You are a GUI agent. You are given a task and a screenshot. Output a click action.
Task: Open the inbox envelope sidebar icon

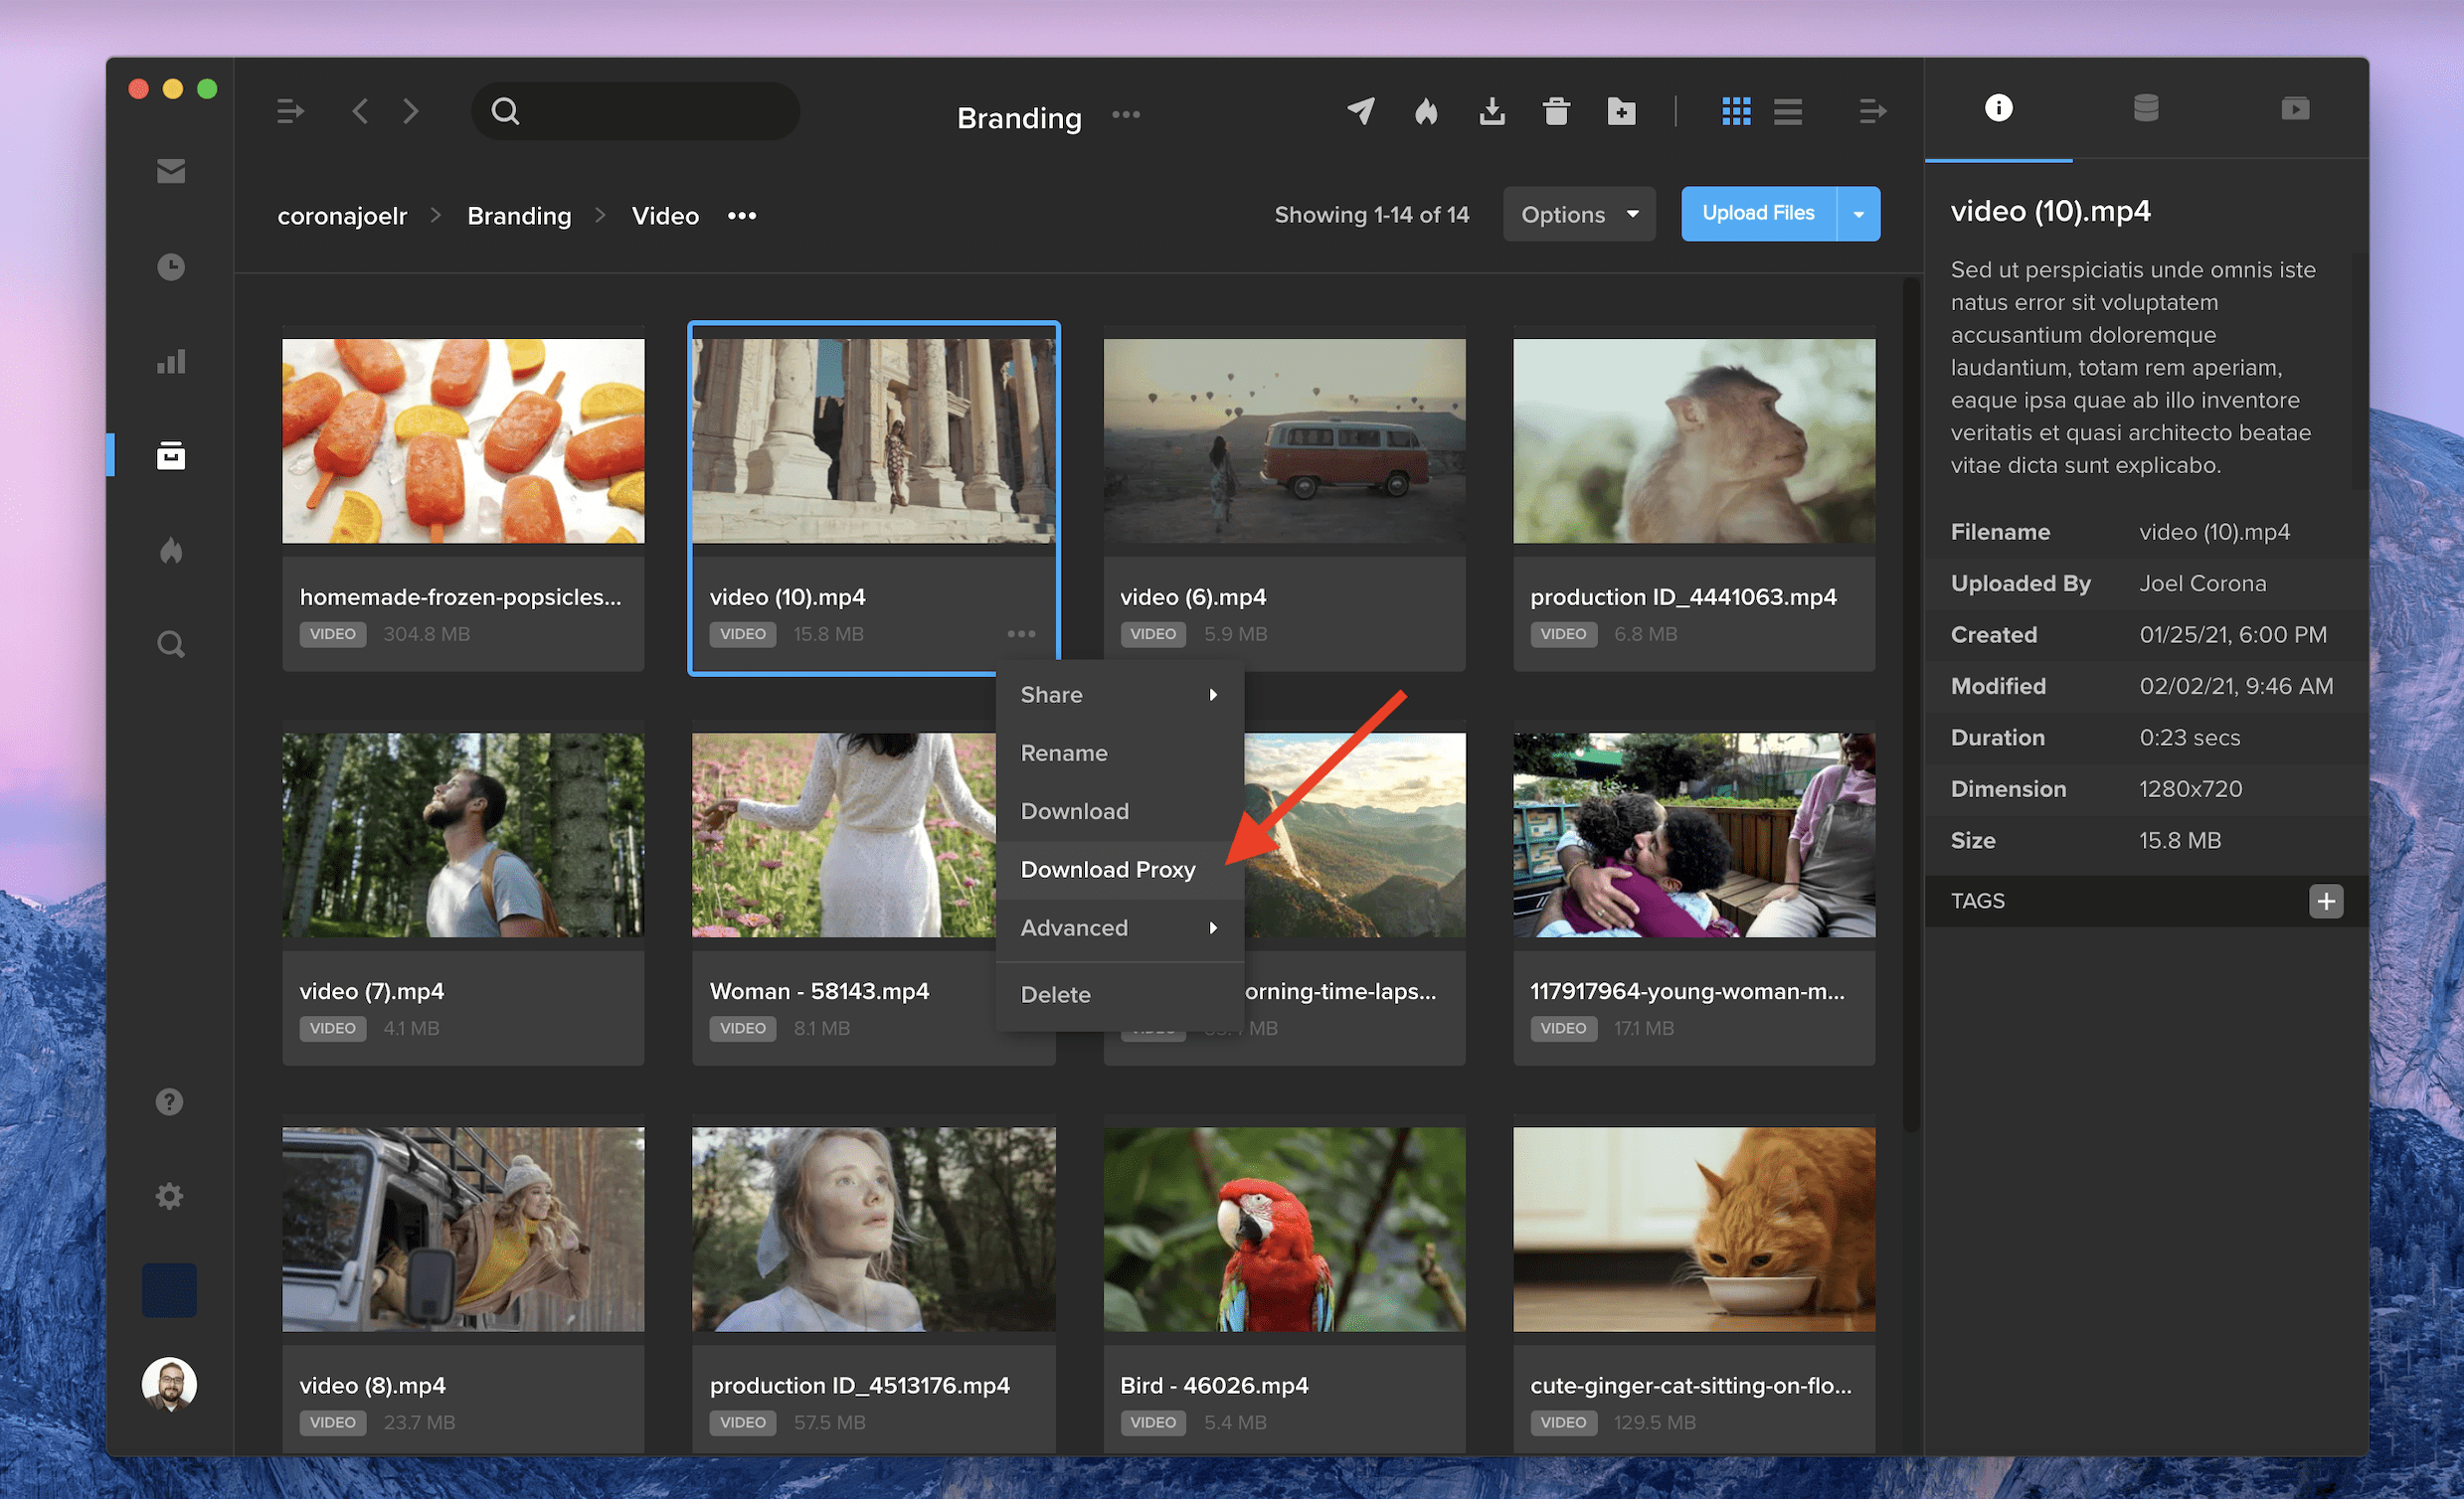[x=171, y=171]
